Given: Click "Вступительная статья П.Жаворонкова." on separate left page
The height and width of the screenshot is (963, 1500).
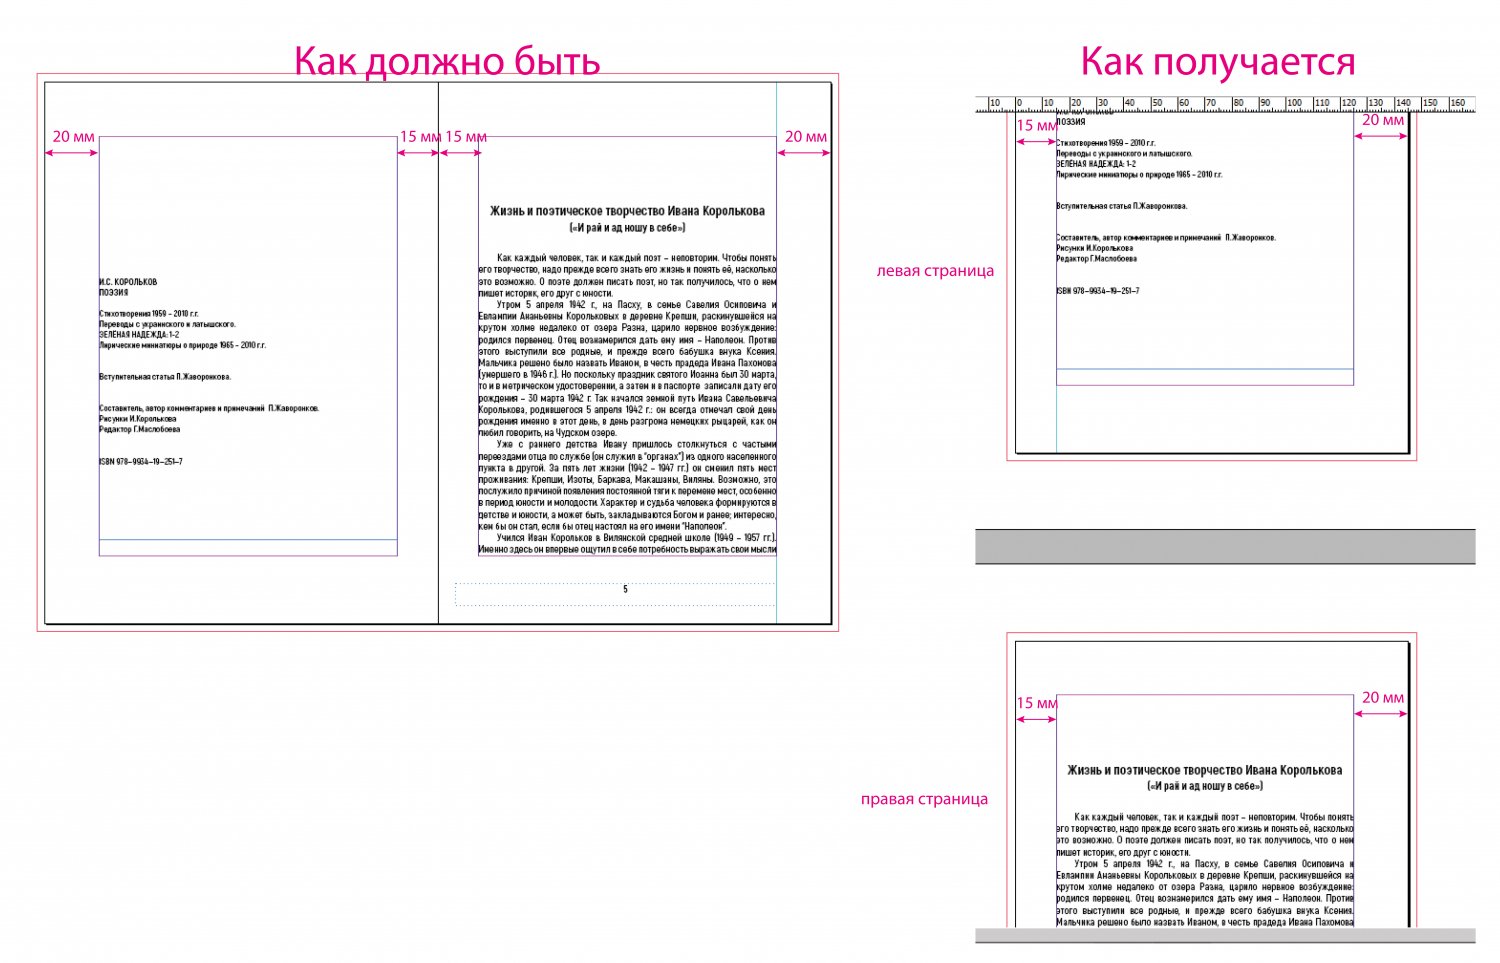Looking at the screenshot, I should (x=1122, y=206).
